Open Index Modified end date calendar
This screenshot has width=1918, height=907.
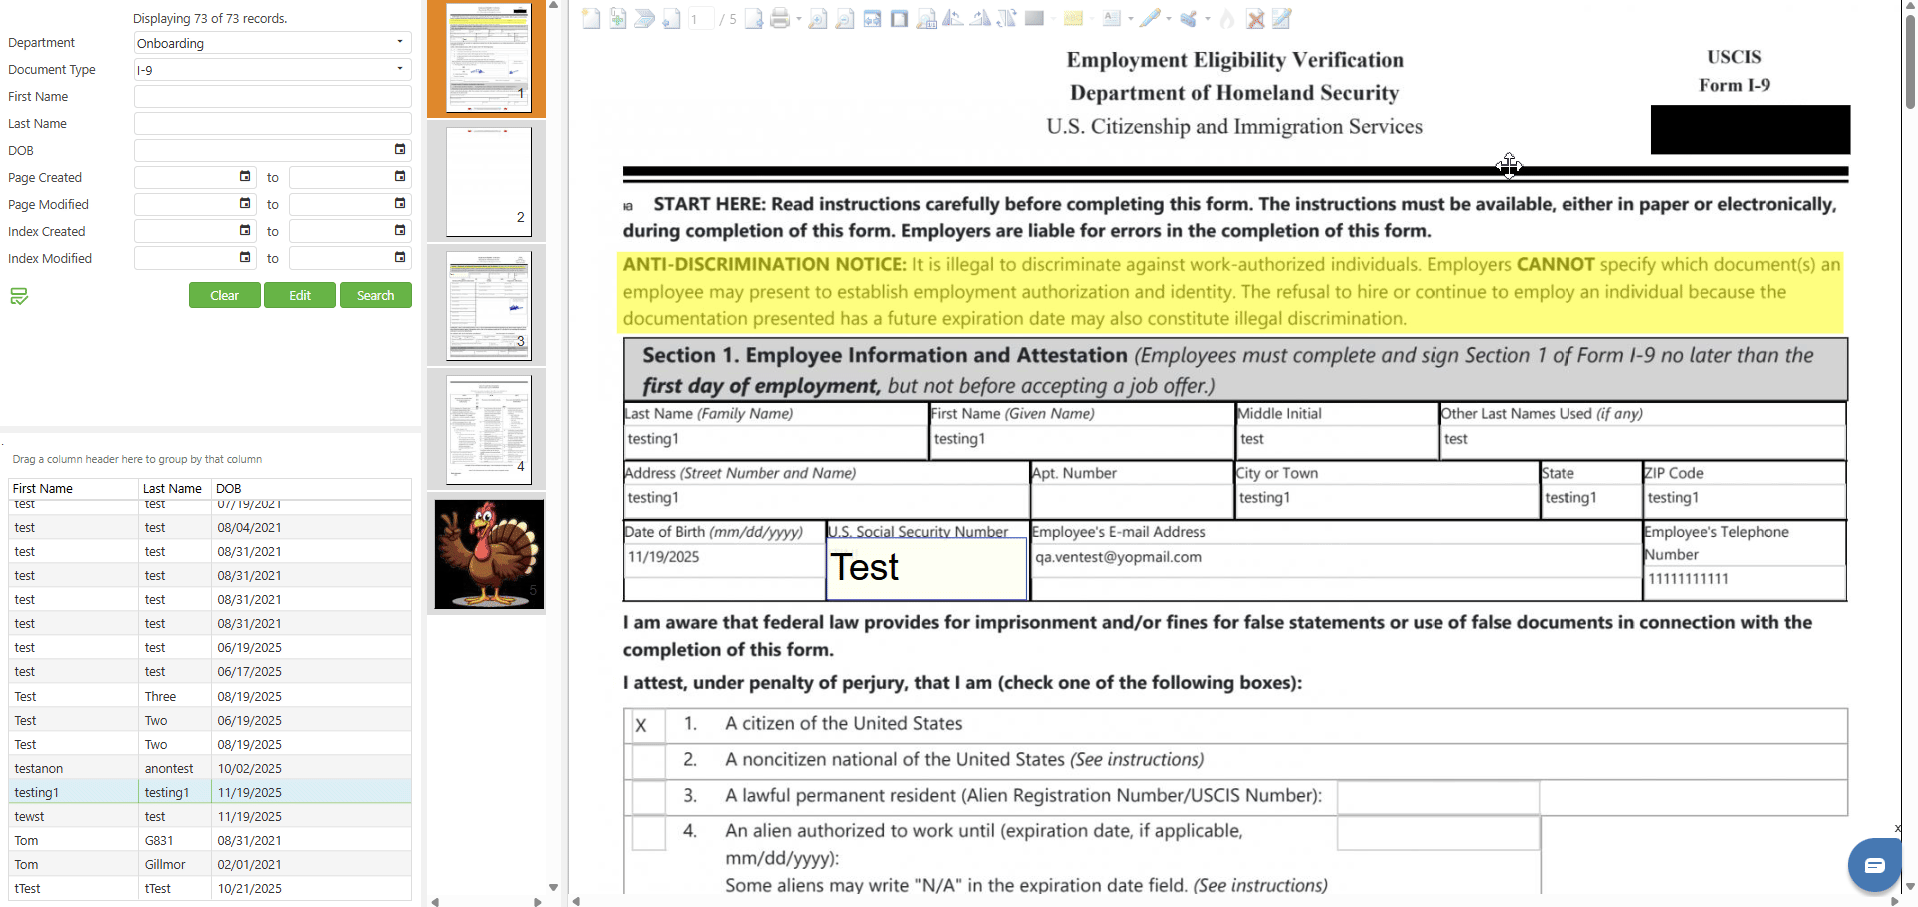pos(400,258)
